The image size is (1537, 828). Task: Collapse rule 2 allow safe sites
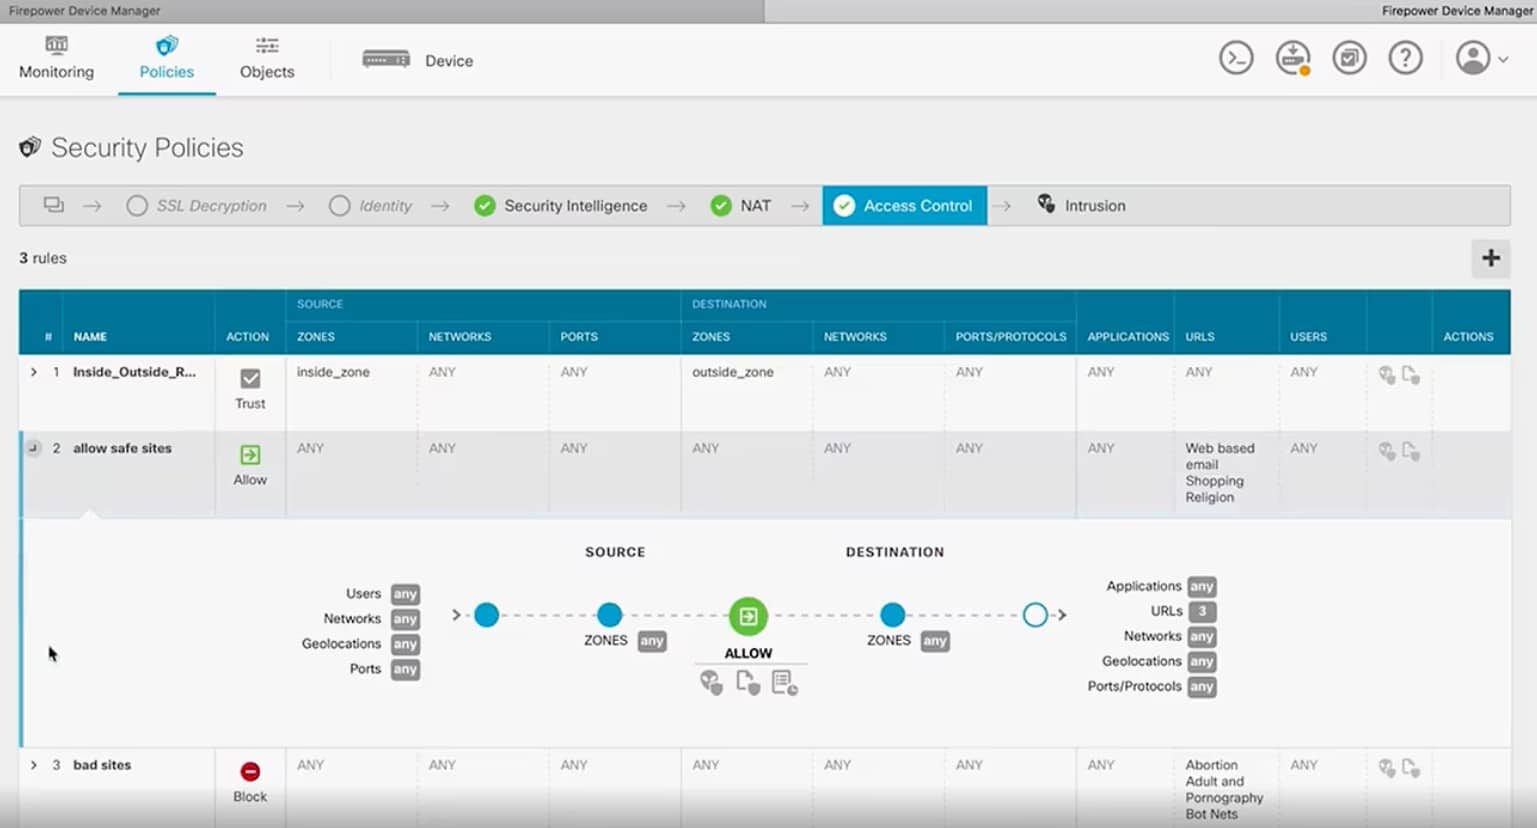pos(33,448)
